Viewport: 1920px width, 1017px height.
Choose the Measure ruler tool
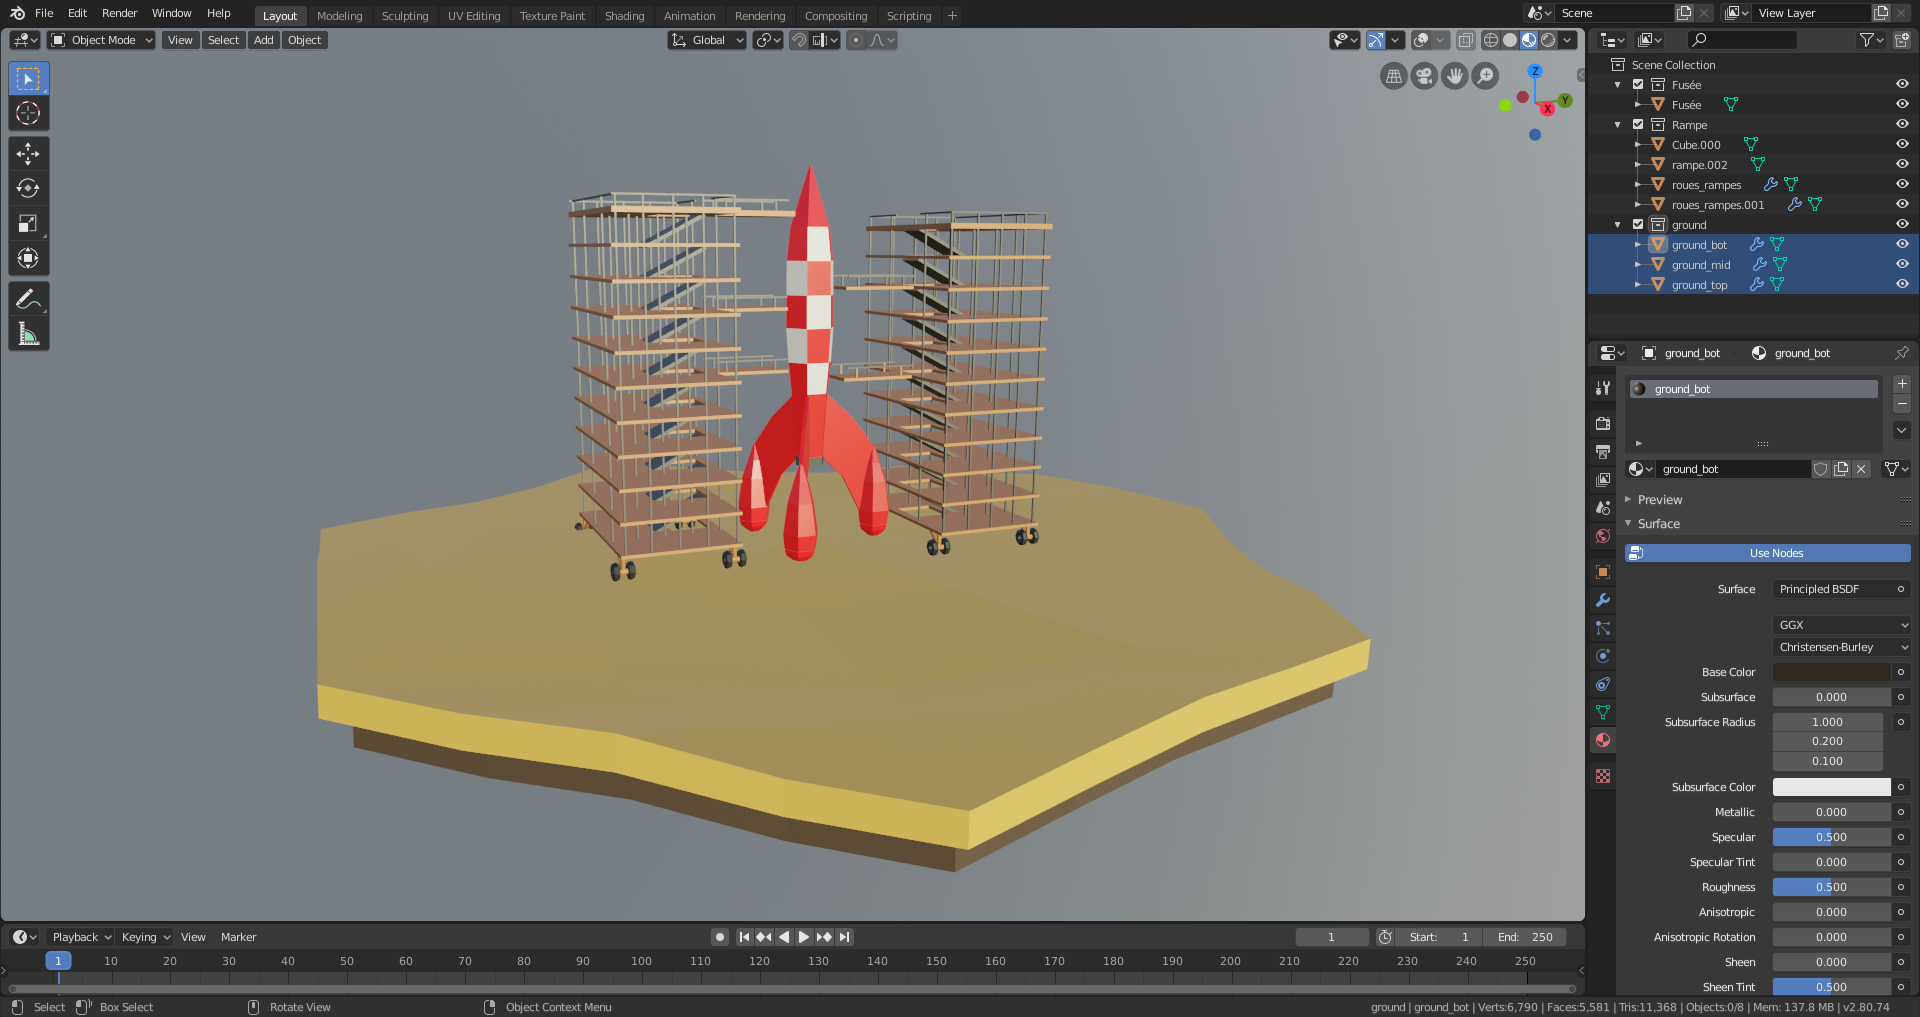click(x=28, y=334)
